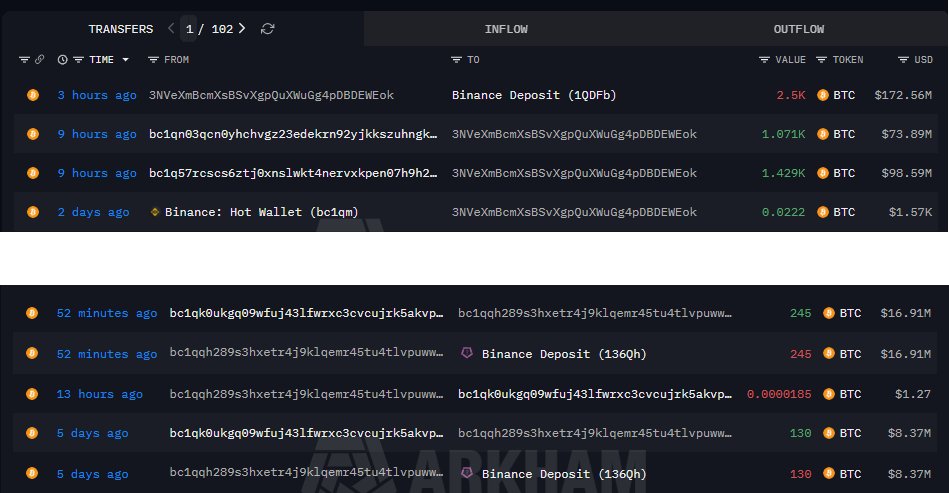Viewport: 949px width, 493px height.
Task: Select the 1.071K value
Action: click(783, 134)
